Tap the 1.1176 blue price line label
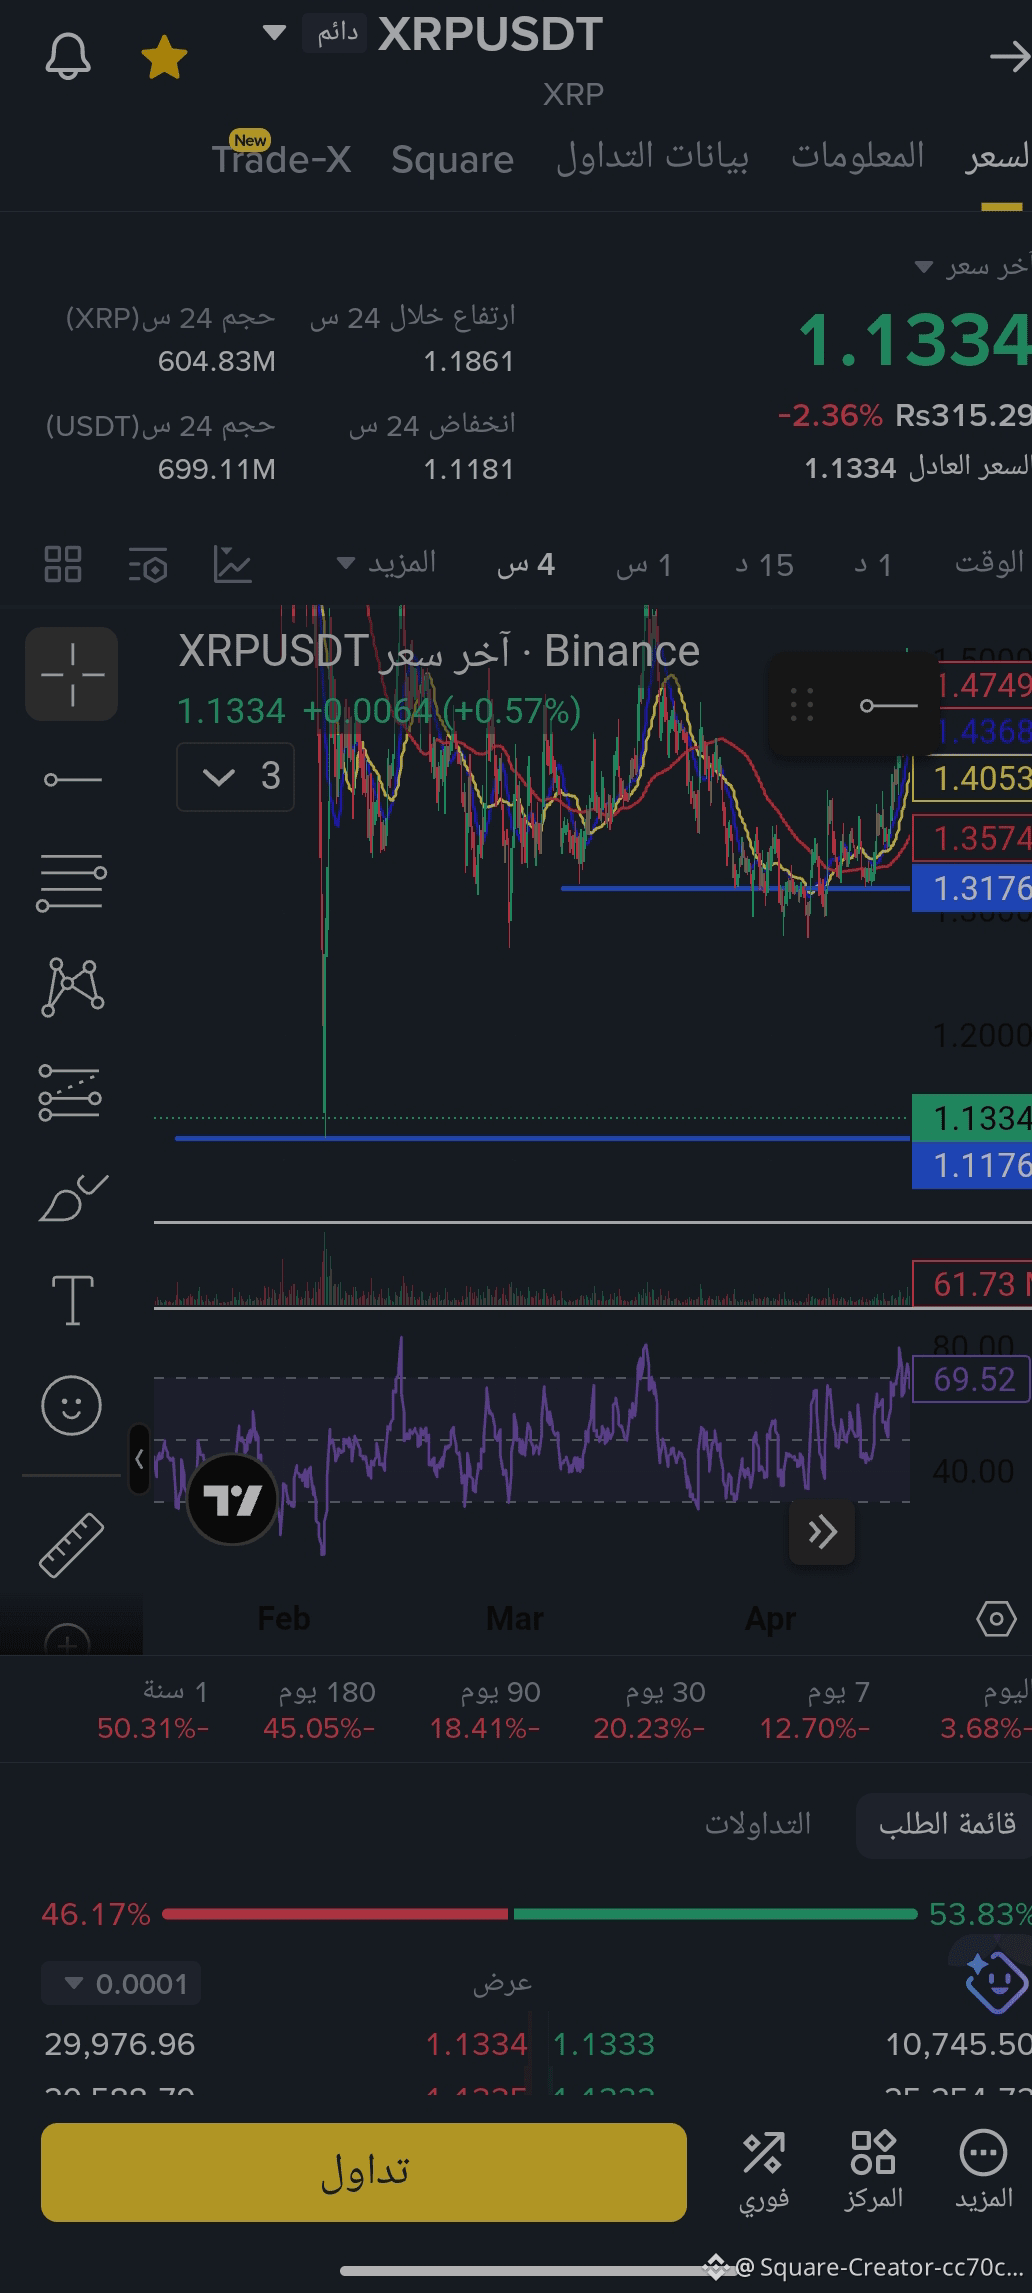Image resolution: width=1032 pixels, height=2293 pixels. click(x=972, y=1165)
